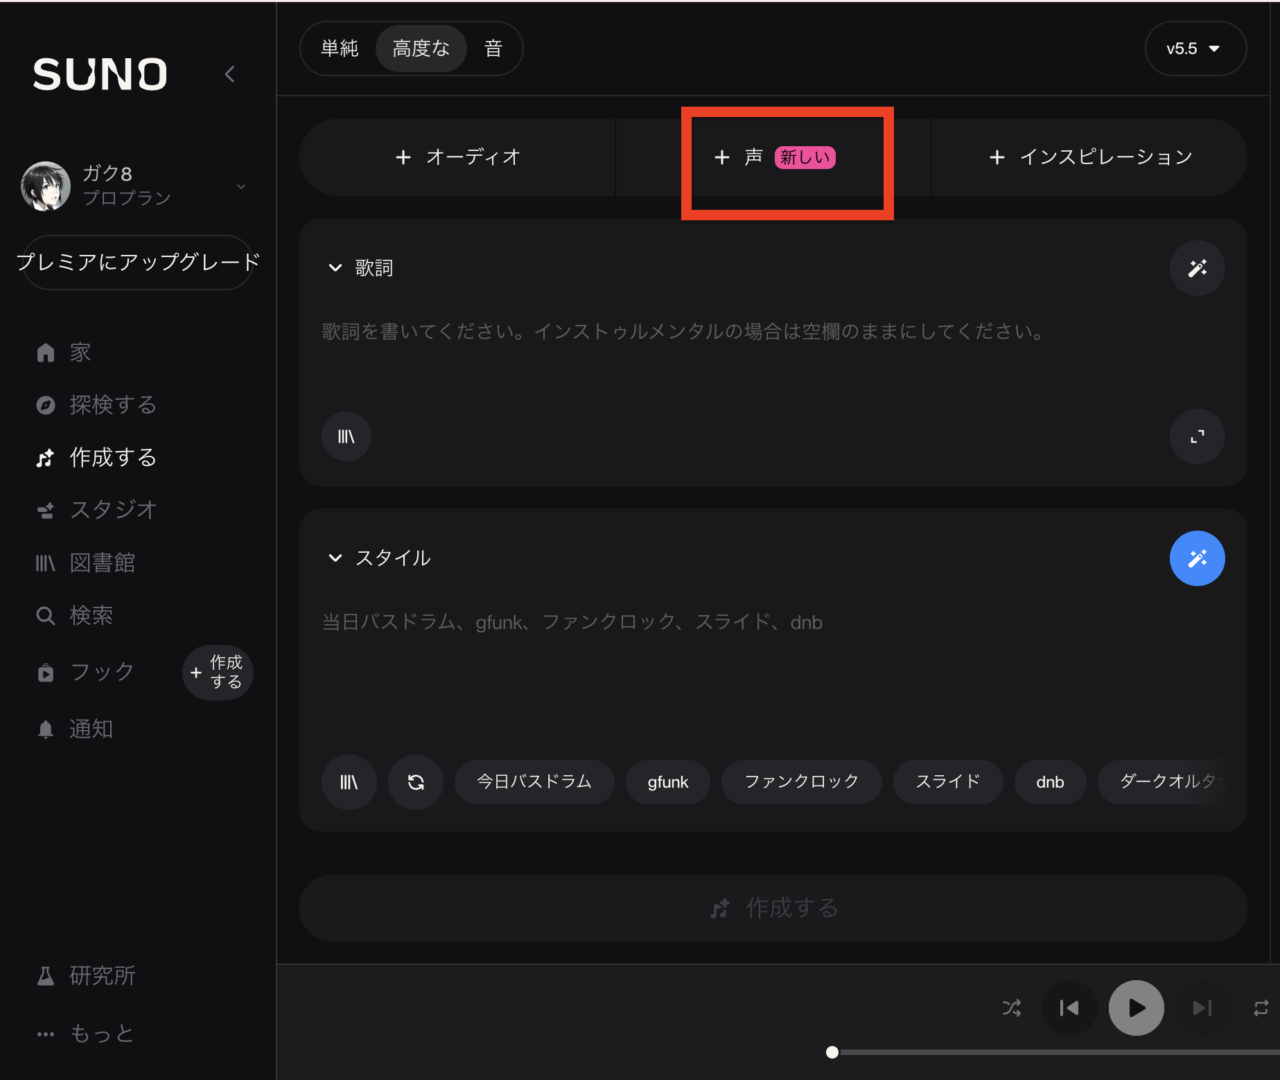
Task: Enable repeat in the playback bar
Action: click(1259, 1008)
